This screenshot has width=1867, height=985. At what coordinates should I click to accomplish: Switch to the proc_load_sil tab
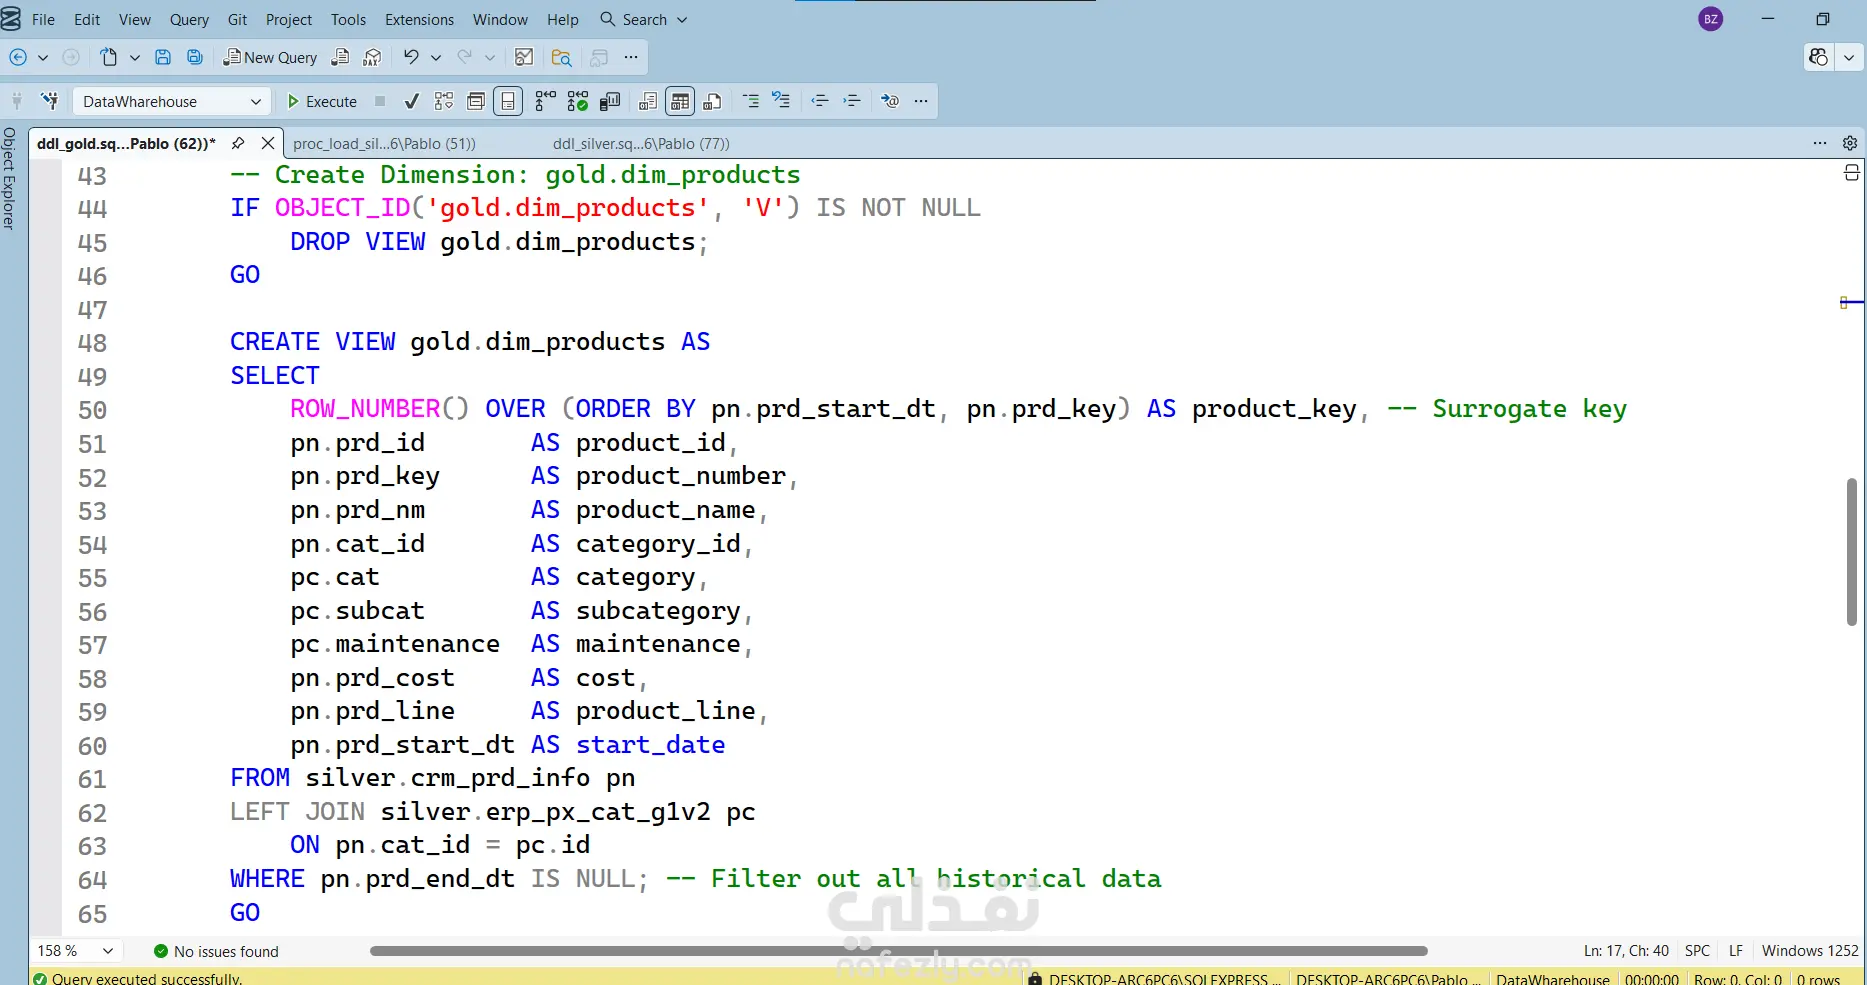[x=384, y=143]
